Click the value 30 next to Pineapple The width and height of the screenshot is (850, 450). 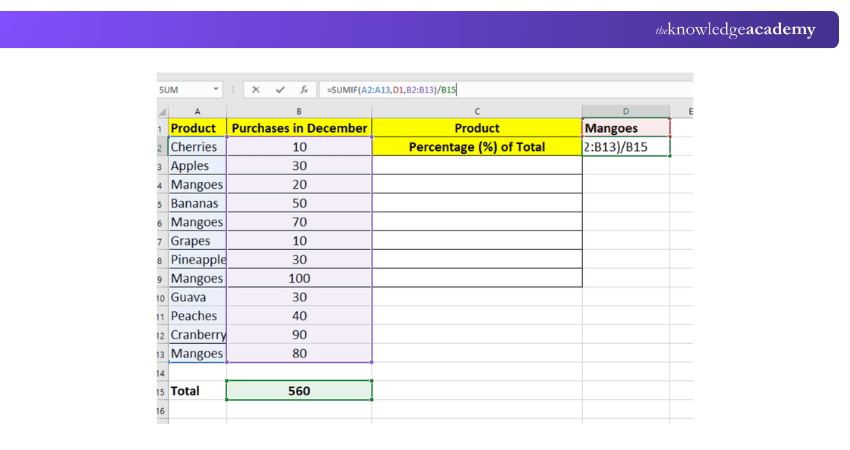(x=299, y=259)
